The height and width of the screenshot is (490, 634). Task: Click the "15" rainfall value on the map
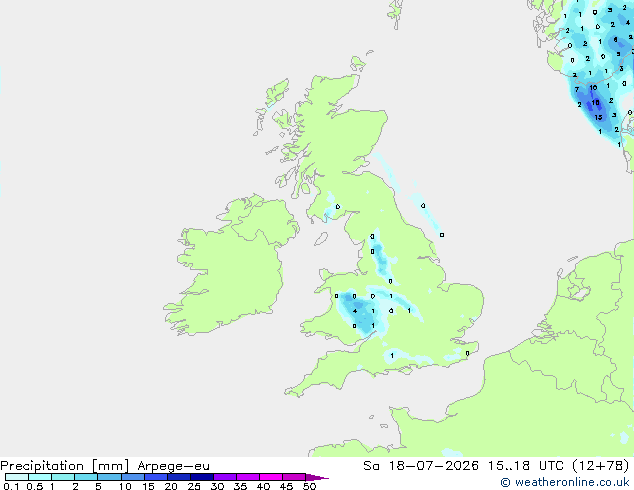(x=598, y=117)
